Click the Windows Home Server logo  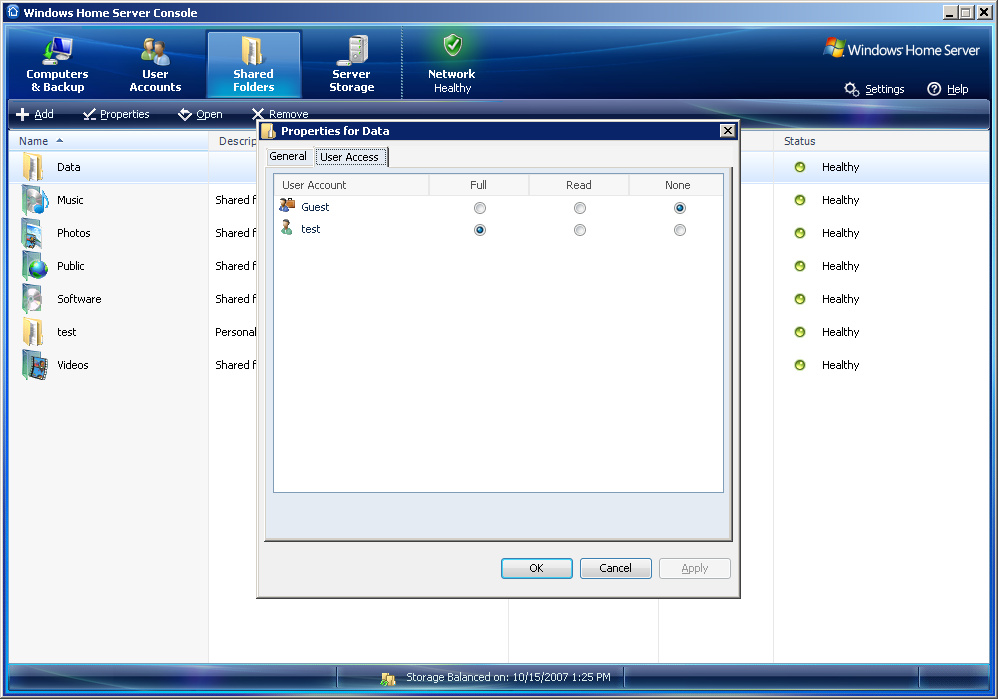tap(901, 50)
